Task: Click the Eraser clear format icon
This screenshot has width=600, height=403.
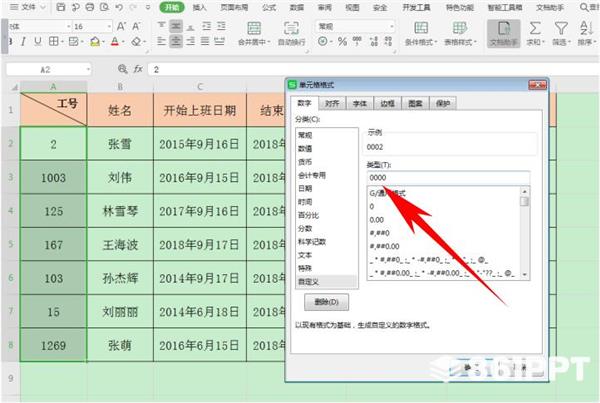Action: (x=136, y=41)
